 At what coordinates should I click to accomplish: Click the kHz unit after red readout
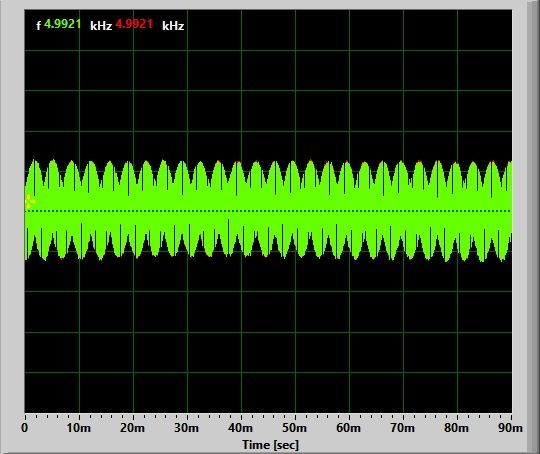tap(173, 26)
